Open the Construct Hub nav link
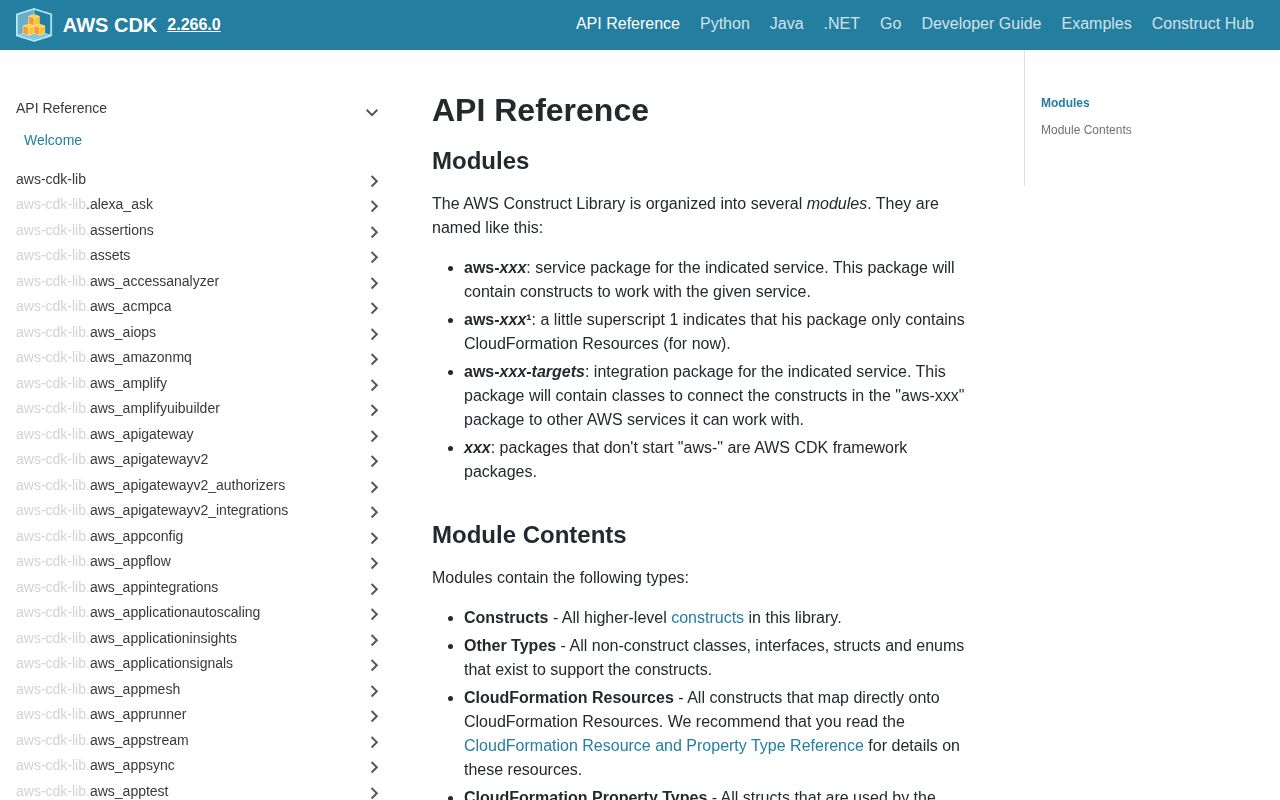The image size is (1280, 800). point(1203,24)
